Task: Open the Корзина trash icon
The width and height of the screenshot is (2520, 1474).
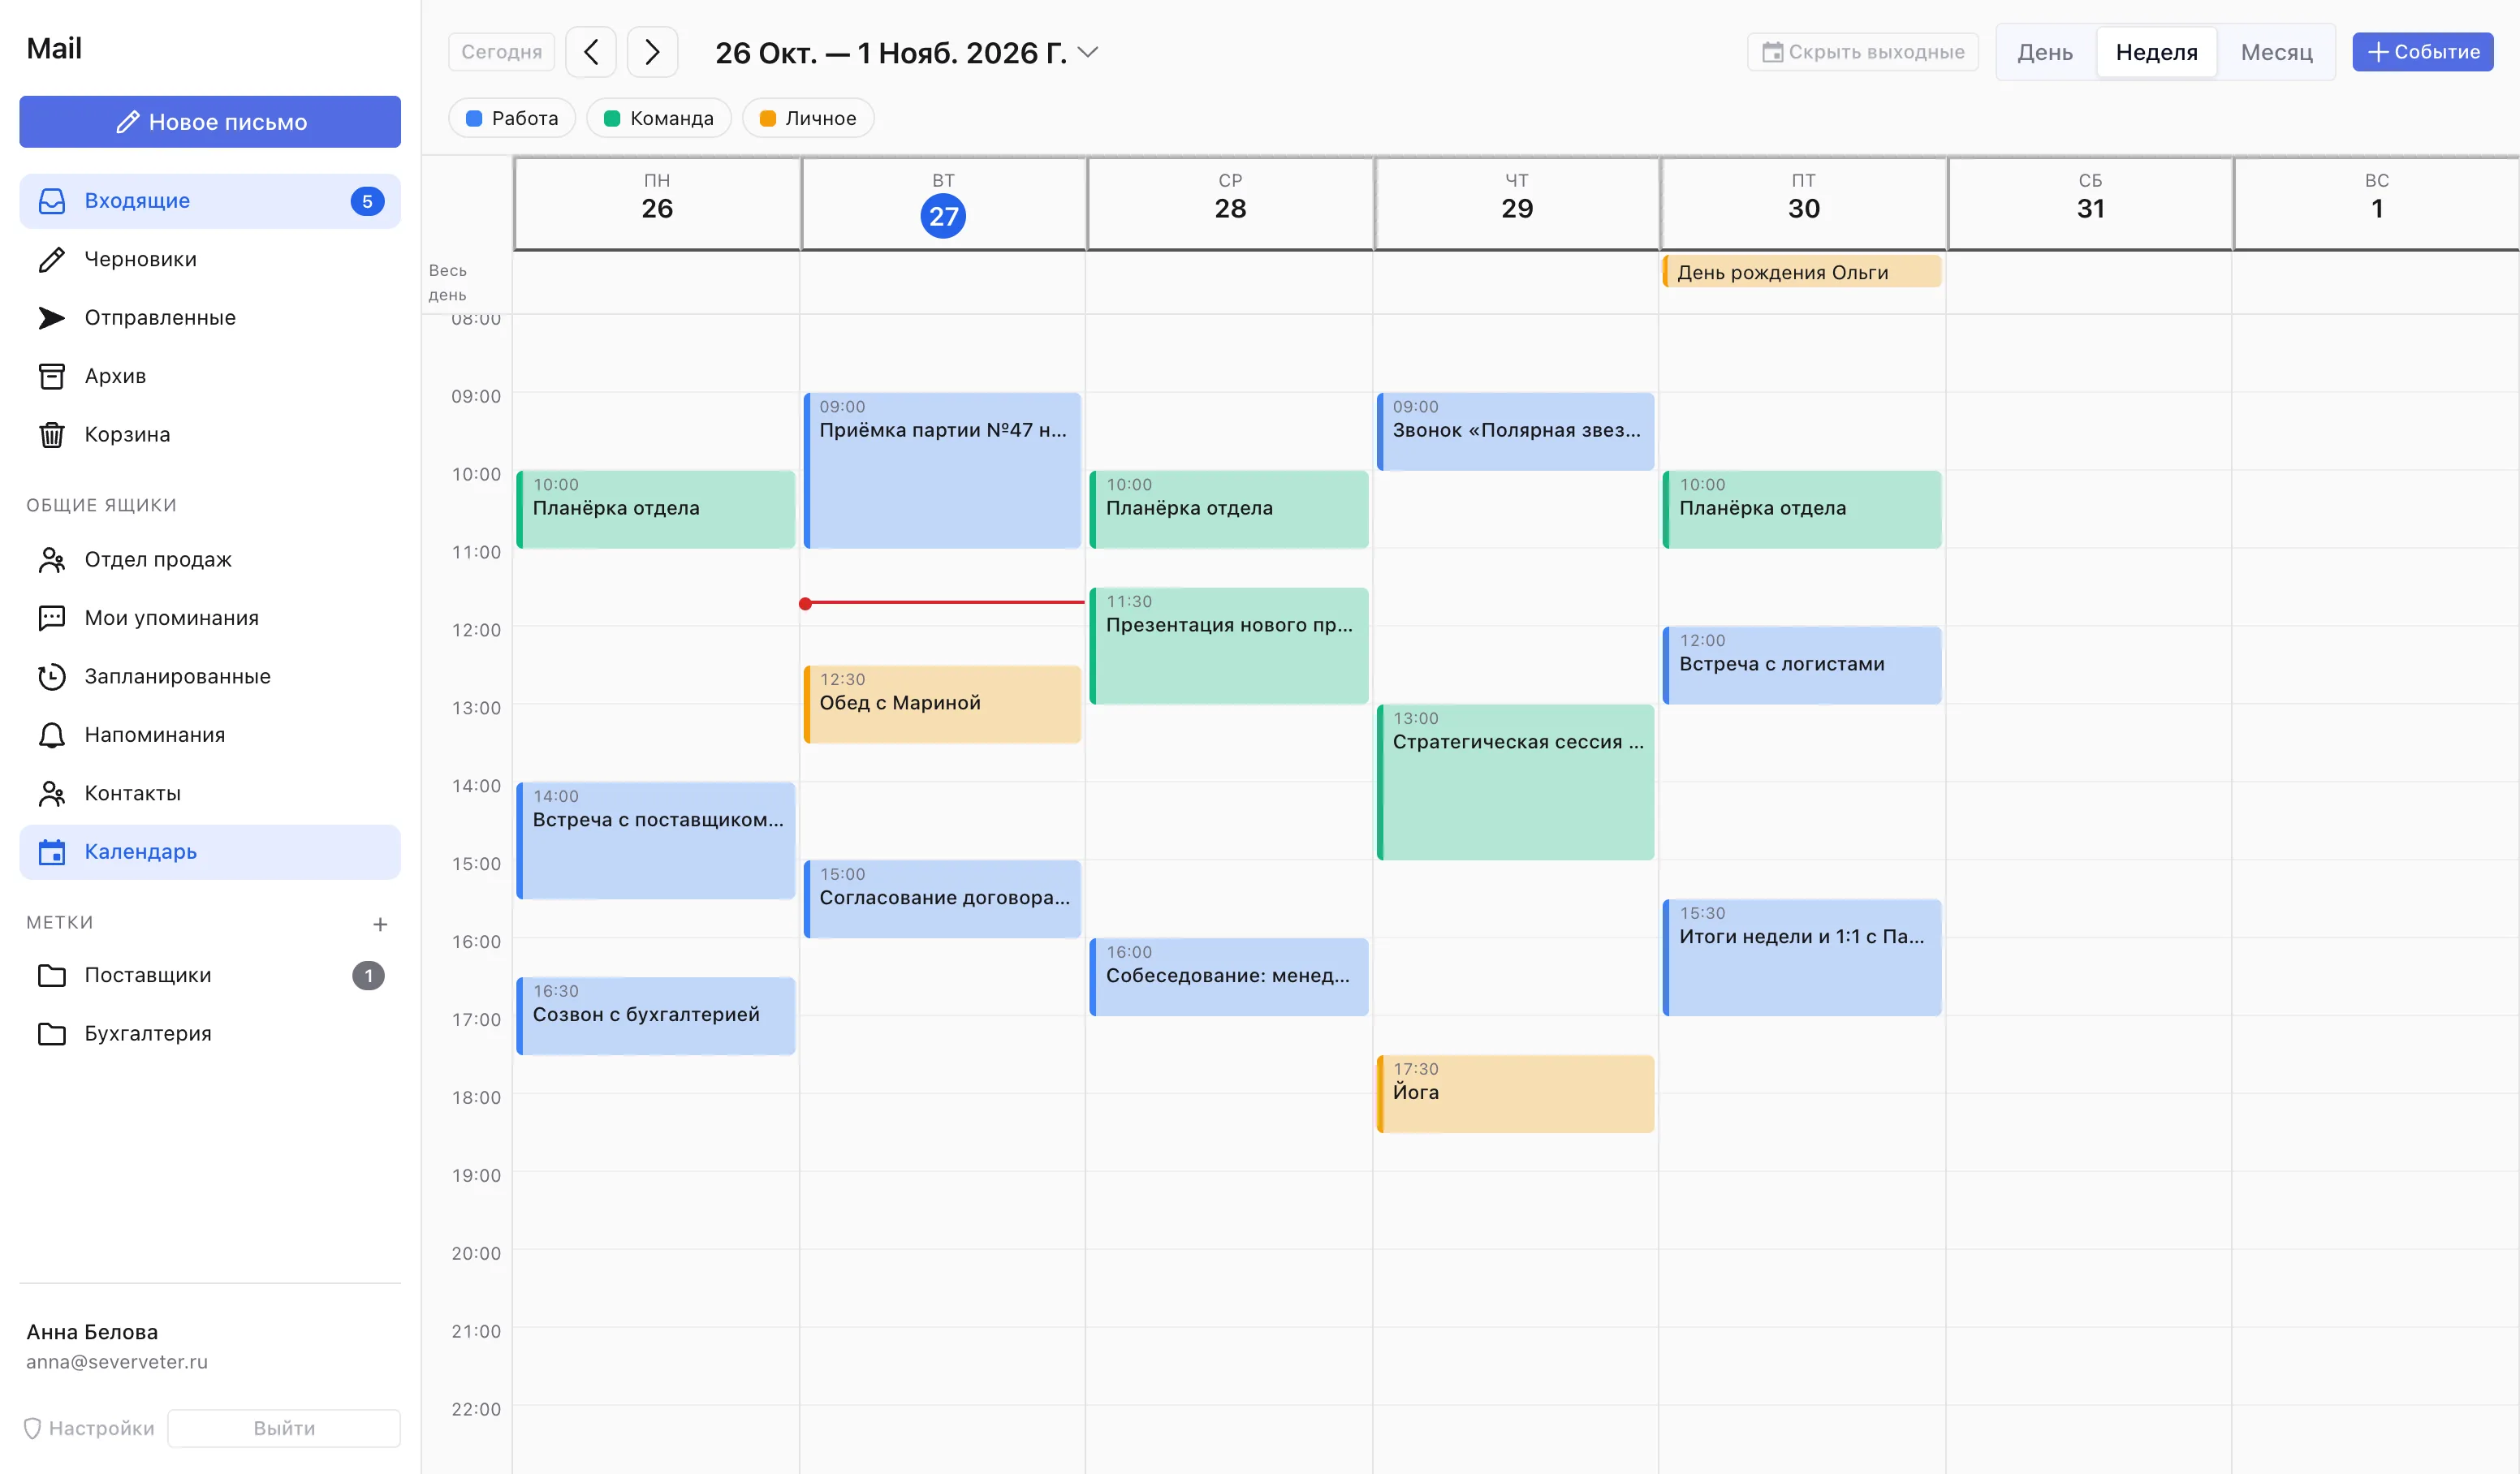Action: pyautogui.click(x=52, y=435)
